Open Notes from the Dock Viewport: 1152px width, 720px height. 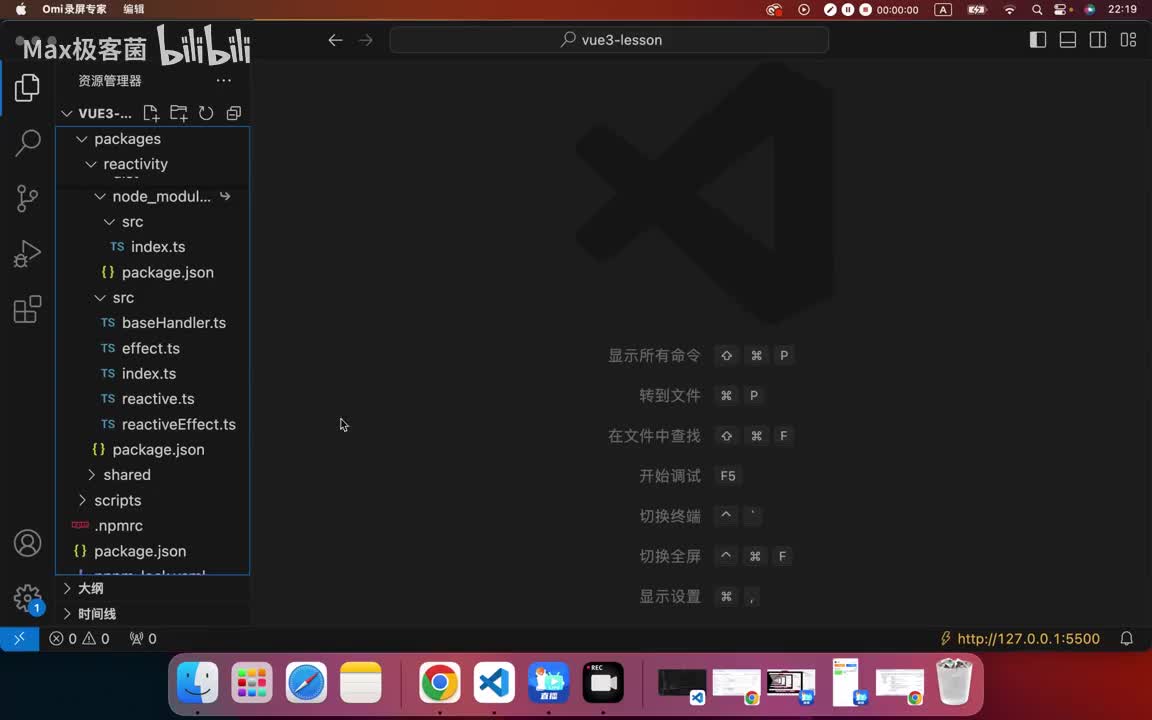[x=361, y=682]
